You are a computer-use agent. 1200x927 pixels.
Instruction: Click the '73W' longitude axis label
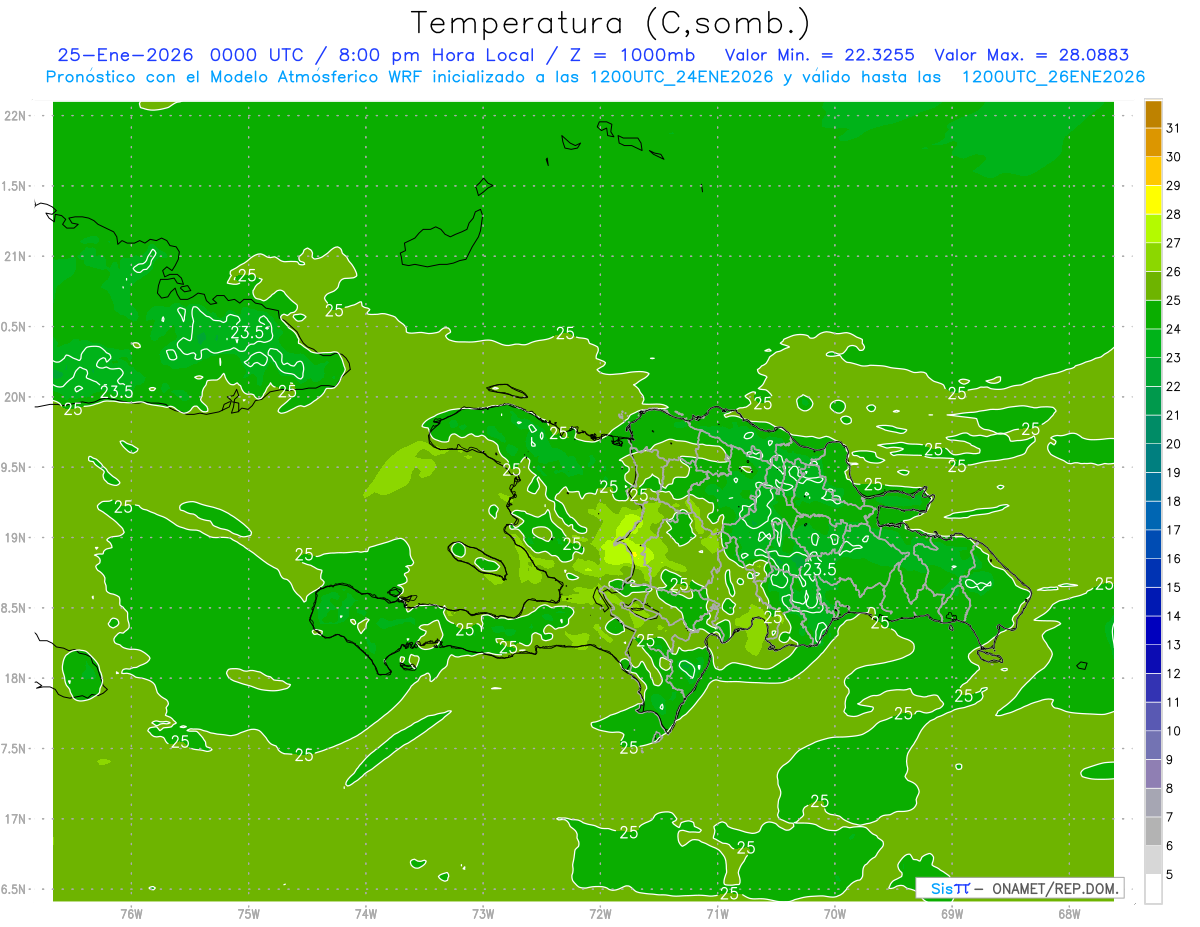click(x=483, y=913)
